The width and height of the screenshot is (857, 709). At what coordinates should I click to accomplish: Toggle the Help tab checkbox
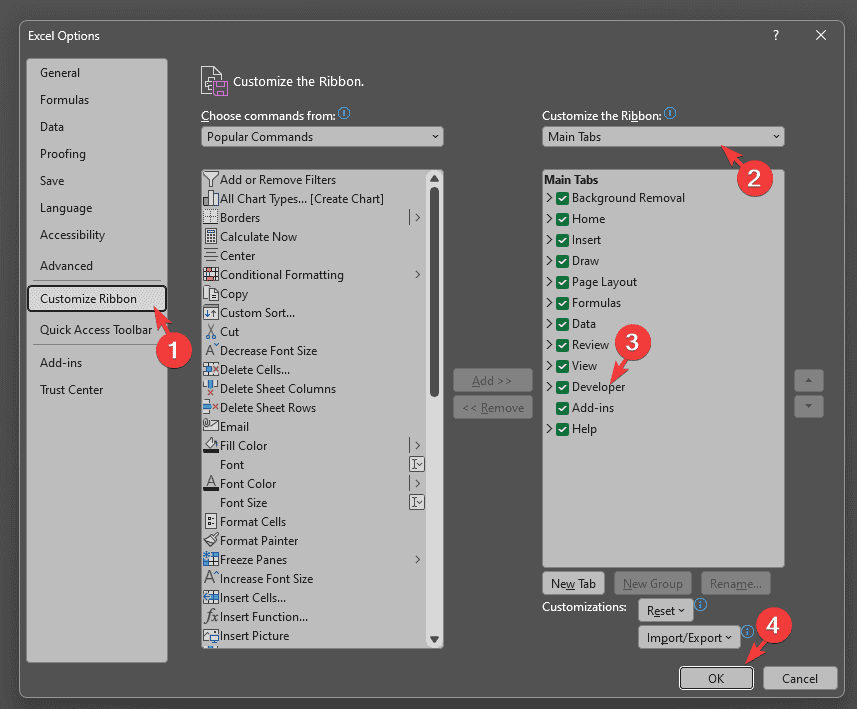pyautogui.click(x=562, y=429)
